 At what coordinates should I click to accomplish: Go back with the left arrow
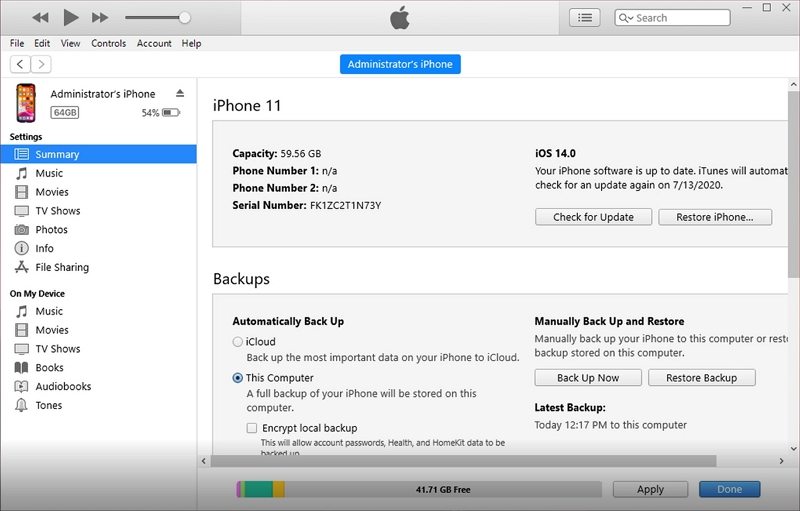[20, 64]
